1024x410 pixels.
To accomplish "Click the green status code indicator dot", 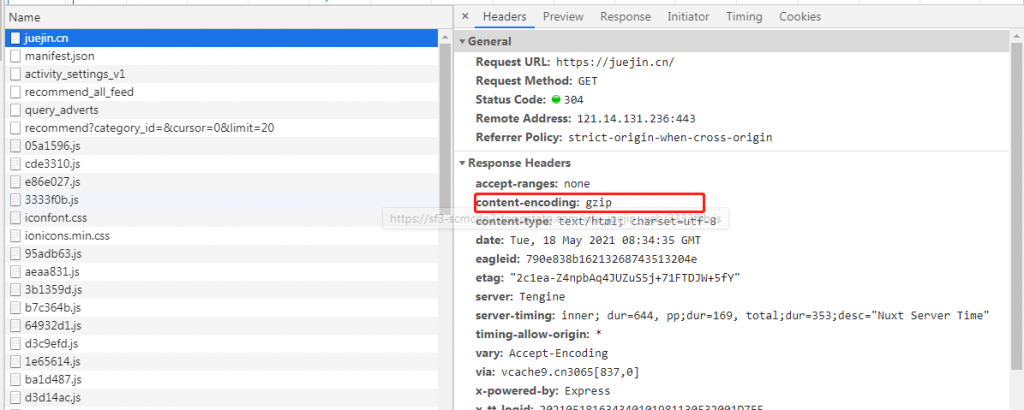I will [556, 100].
